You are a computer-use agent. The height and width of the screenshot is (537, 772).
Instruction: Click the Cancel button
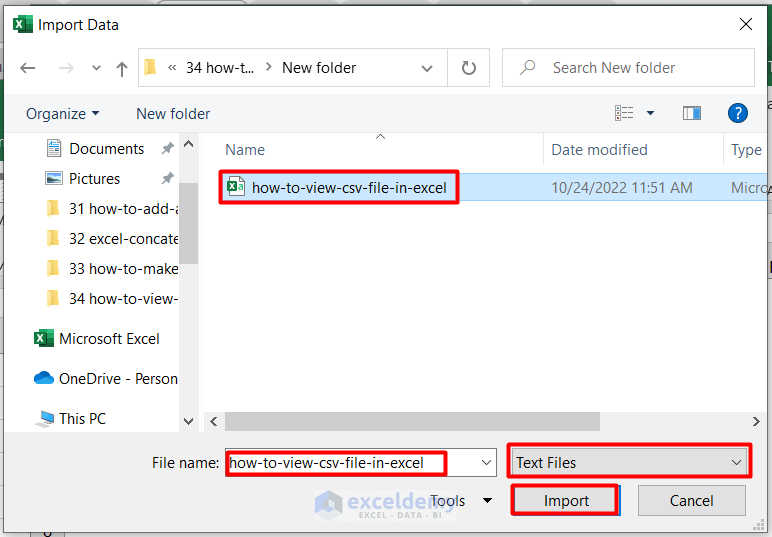691,501
